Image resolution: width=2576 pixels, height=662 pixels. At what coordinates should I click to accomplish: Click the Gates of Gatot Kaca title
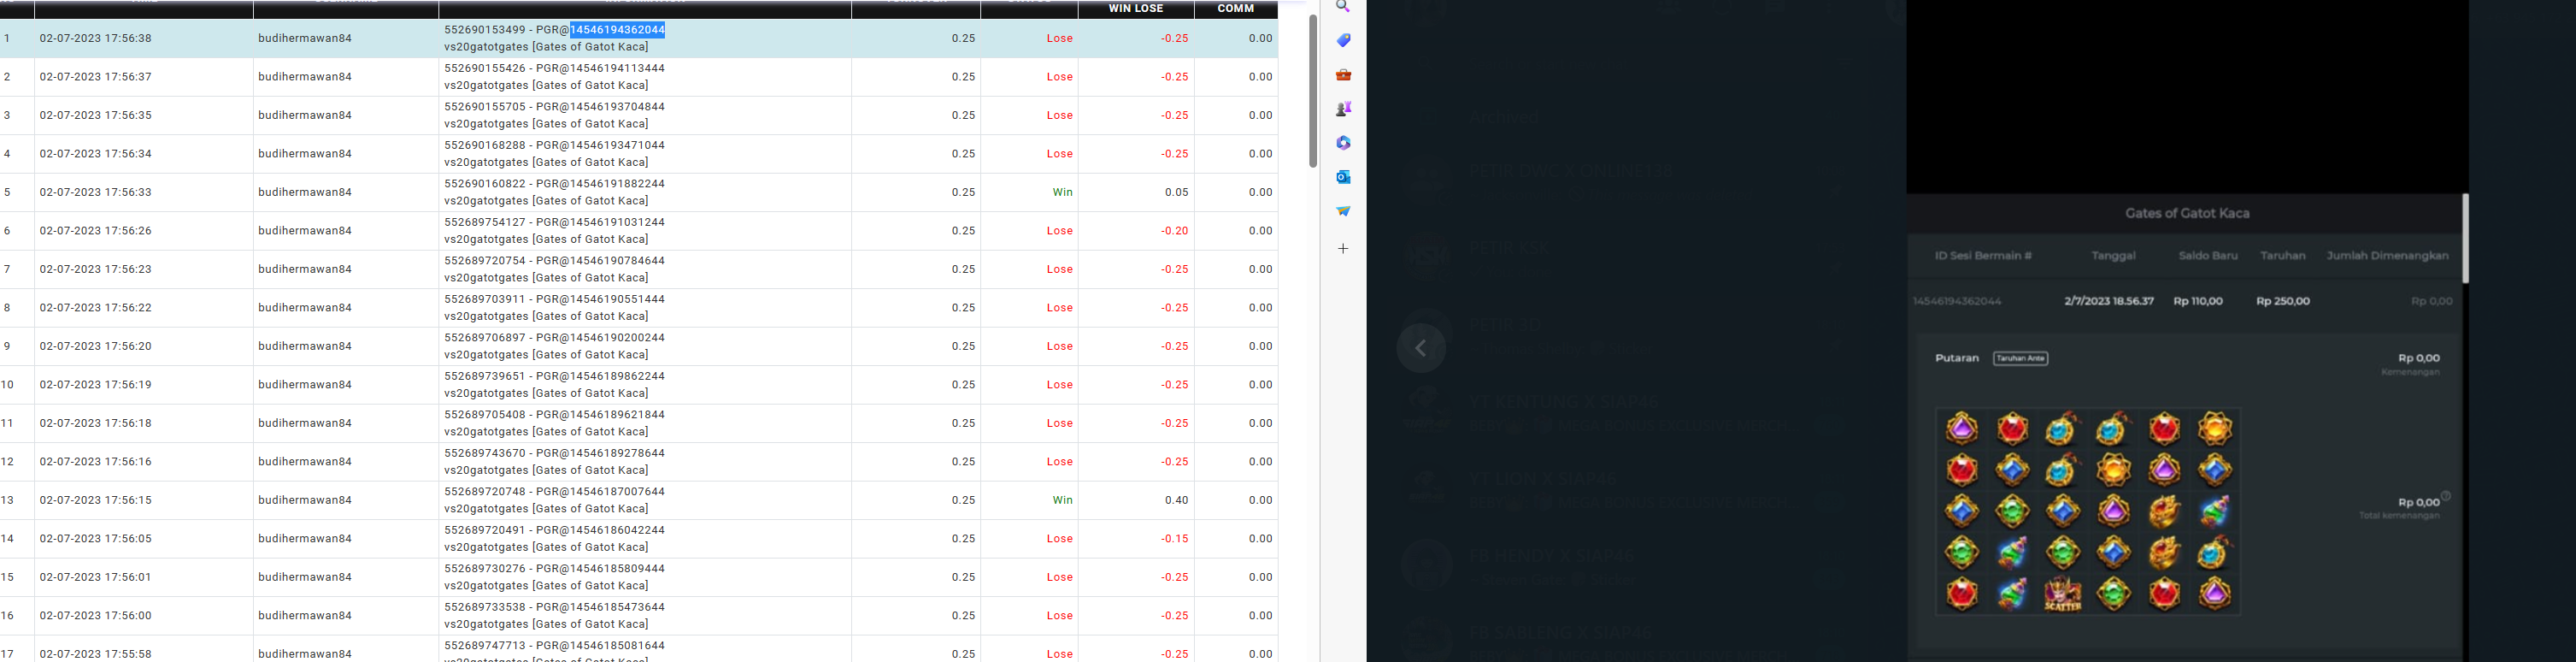[x=2187, y=214]
